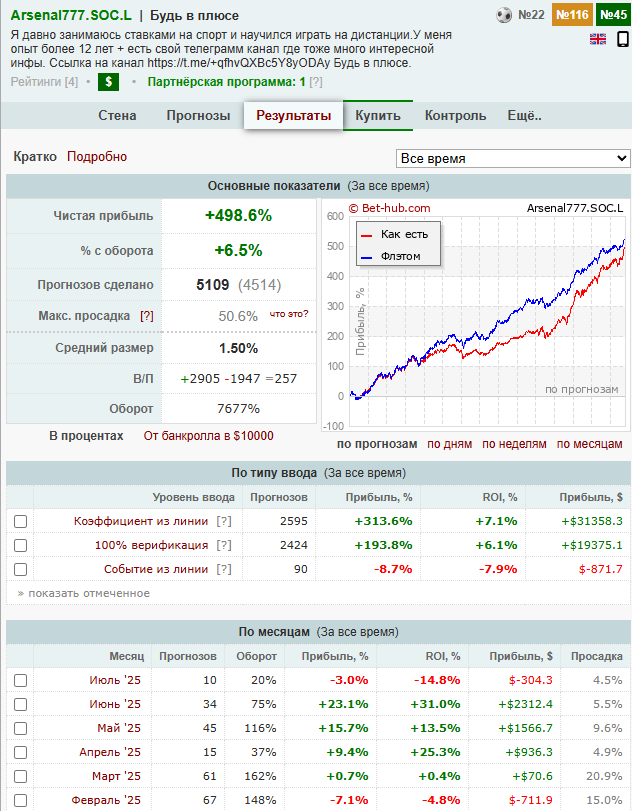632x811 pixels.
Task: Click the orange №116 rating badge
Action: pos(571,15)
